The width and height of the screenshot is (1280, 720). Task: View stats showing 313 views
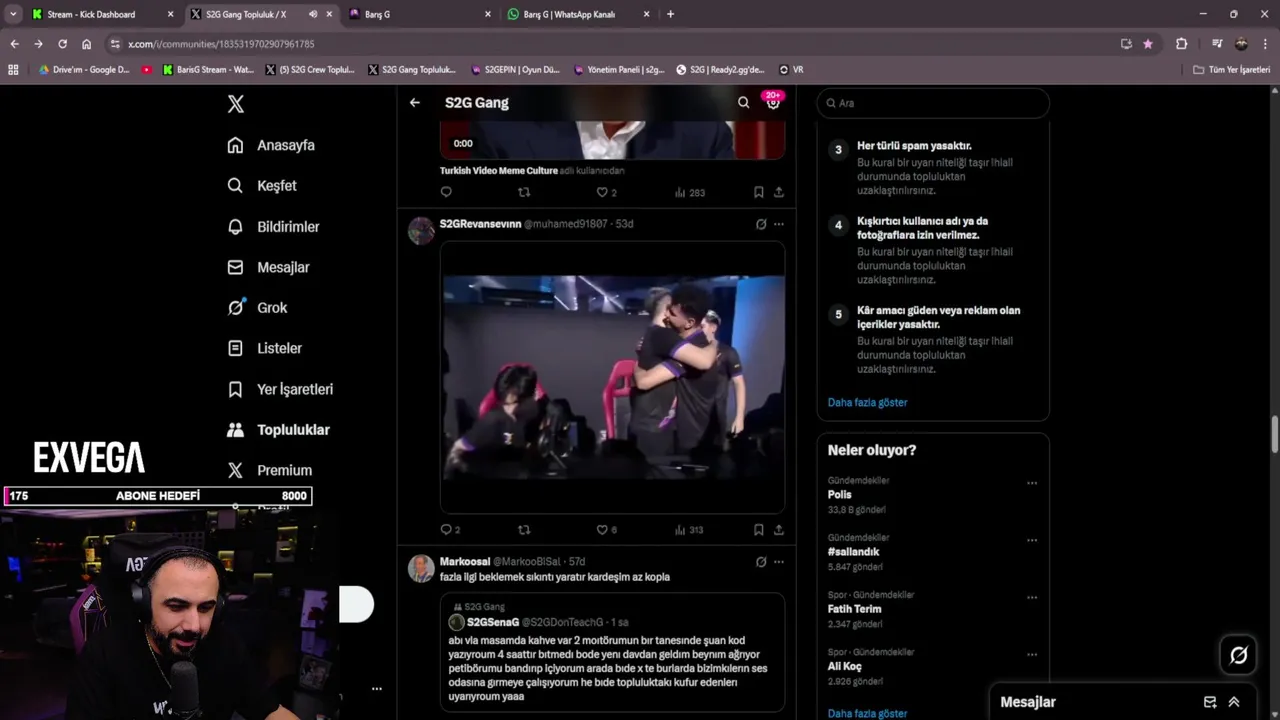pos(689,530)
